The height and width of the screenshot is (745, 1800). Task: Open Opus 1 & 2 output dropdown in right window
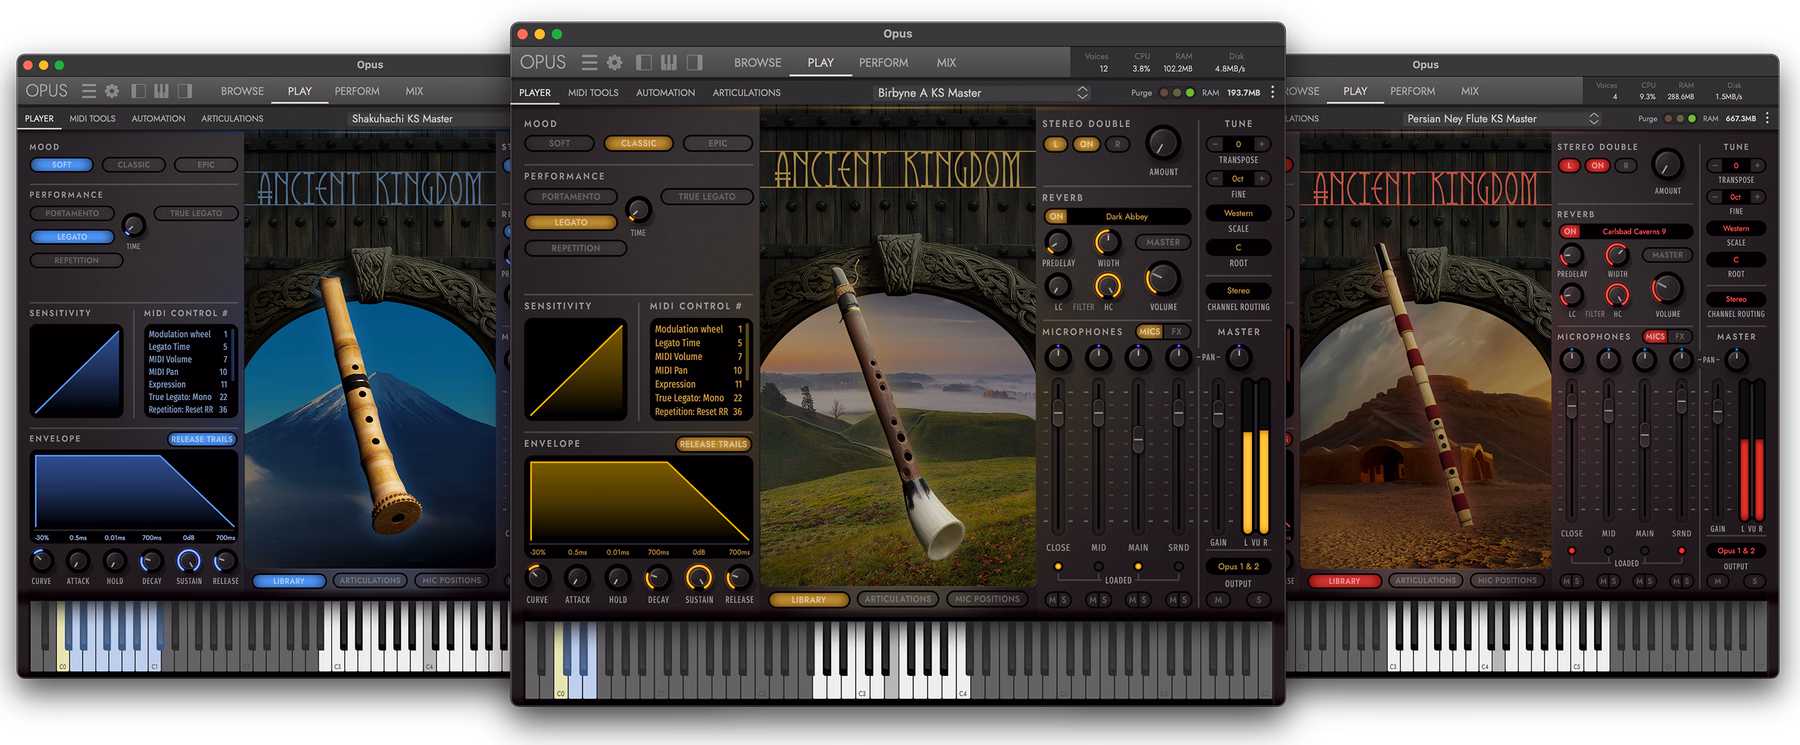(1736, 550)
